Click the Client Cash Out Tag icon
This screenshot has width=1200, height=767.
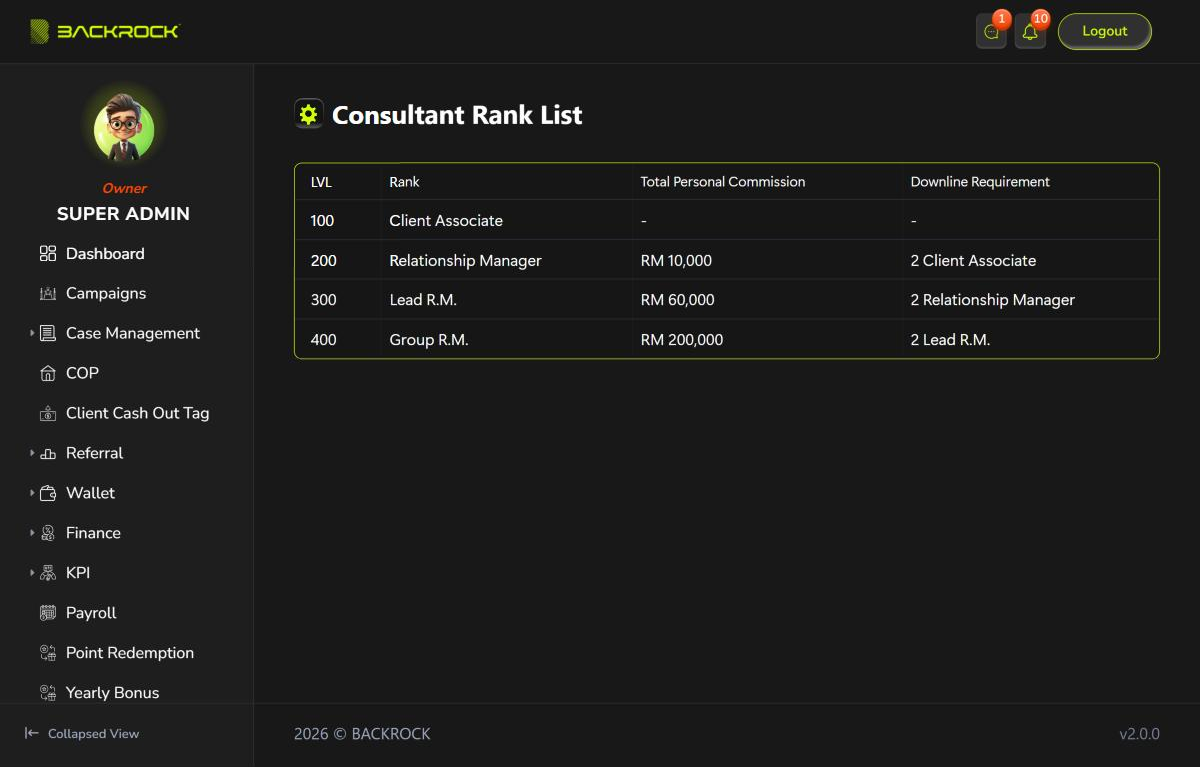(x=48, y=414)
